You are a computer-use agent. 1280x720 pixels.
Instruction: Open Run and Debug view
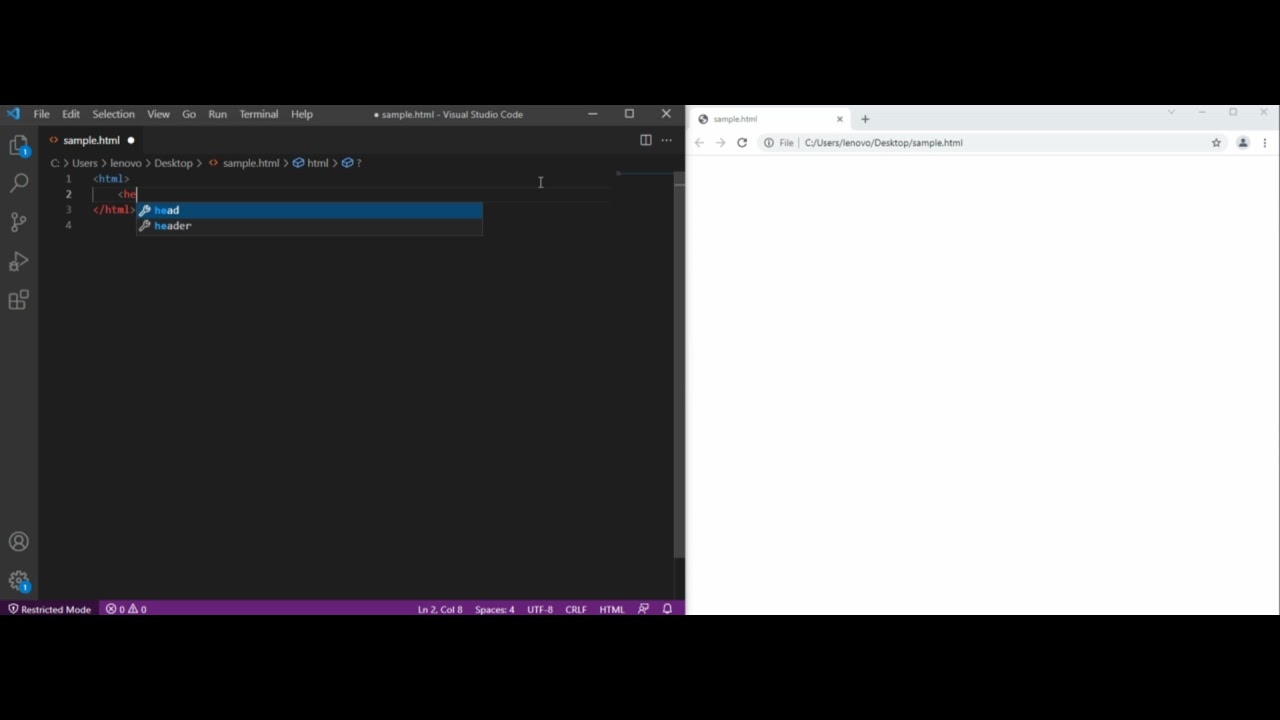tap(18, 262)
